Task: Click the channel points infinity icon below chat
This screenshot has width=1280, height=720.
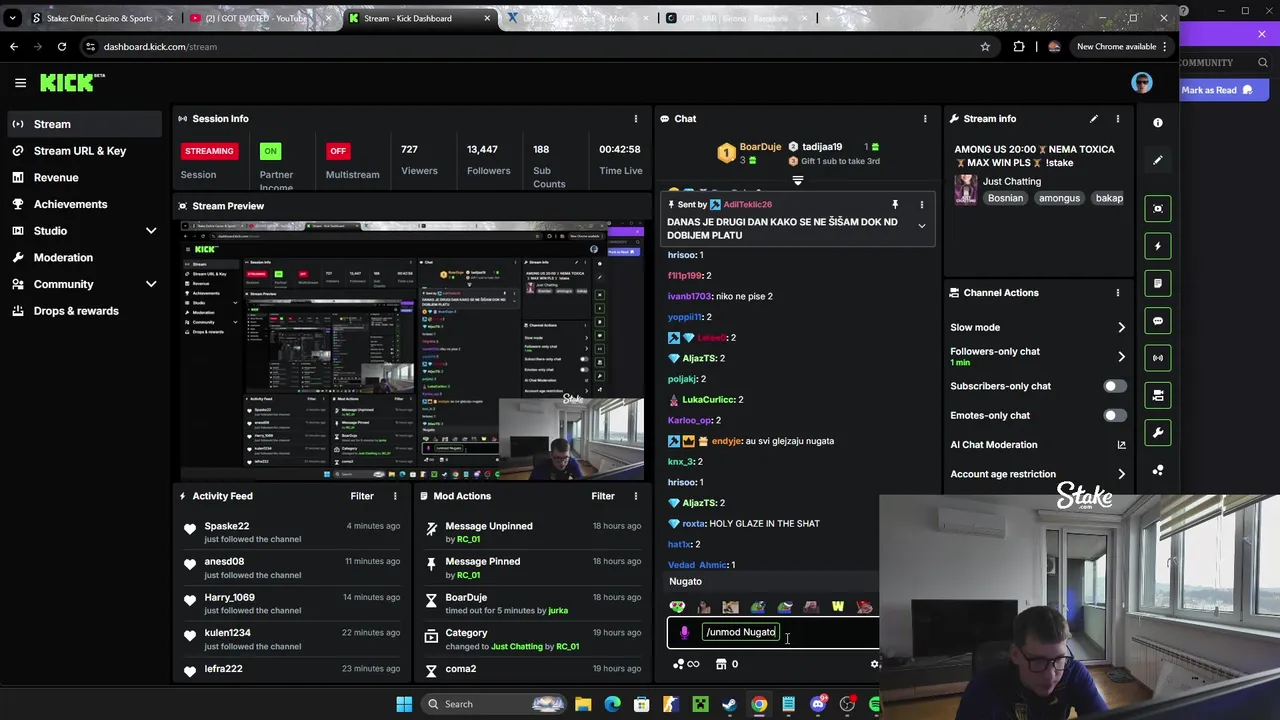Action: [x=687, y=664]
